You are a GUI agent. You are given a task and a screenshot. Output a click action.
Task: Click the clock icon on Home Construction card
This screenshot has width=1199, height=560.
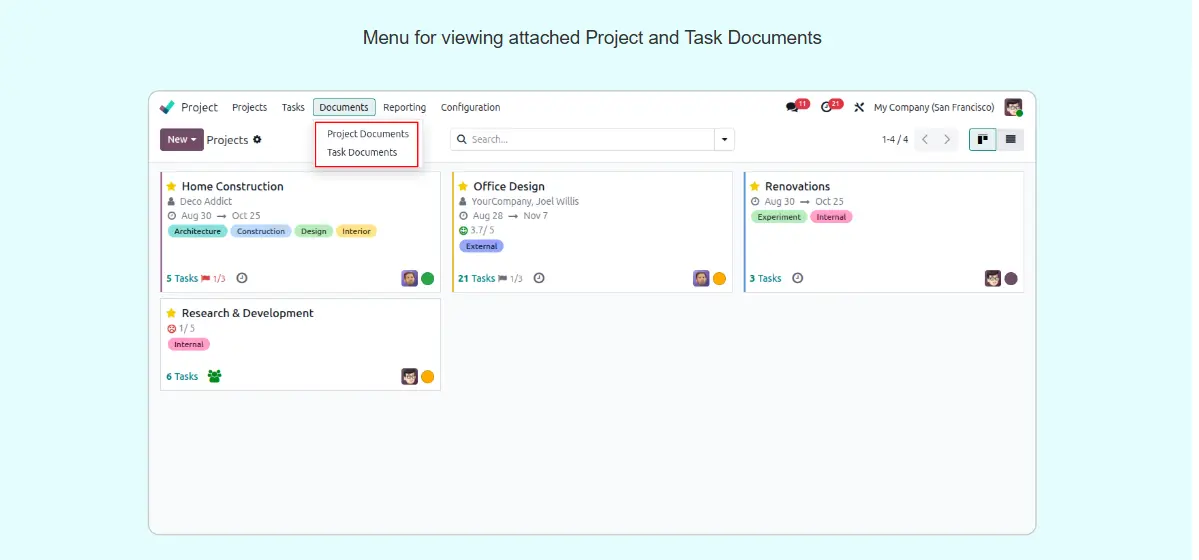coord(242,279)
